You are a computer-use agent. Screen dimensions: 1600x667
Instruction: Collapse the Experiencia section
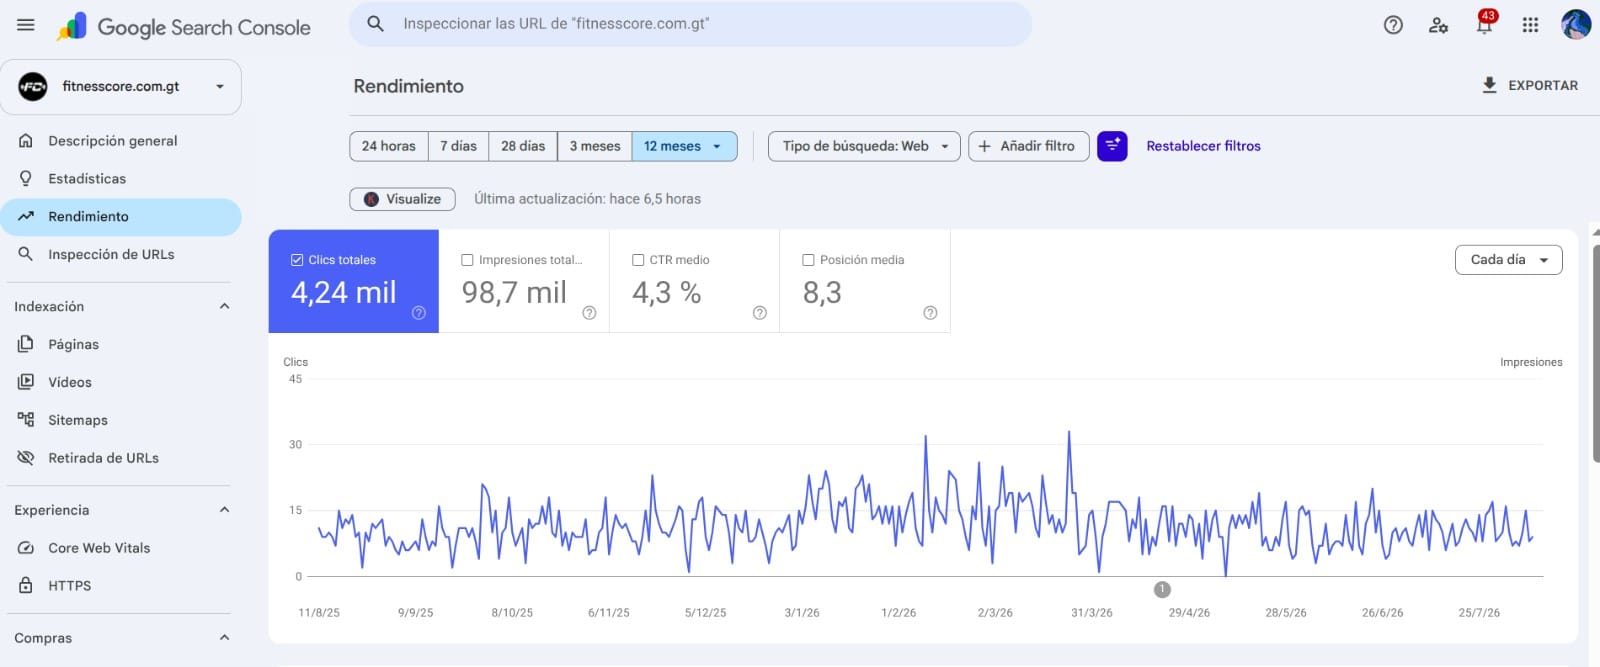(224, 510)
